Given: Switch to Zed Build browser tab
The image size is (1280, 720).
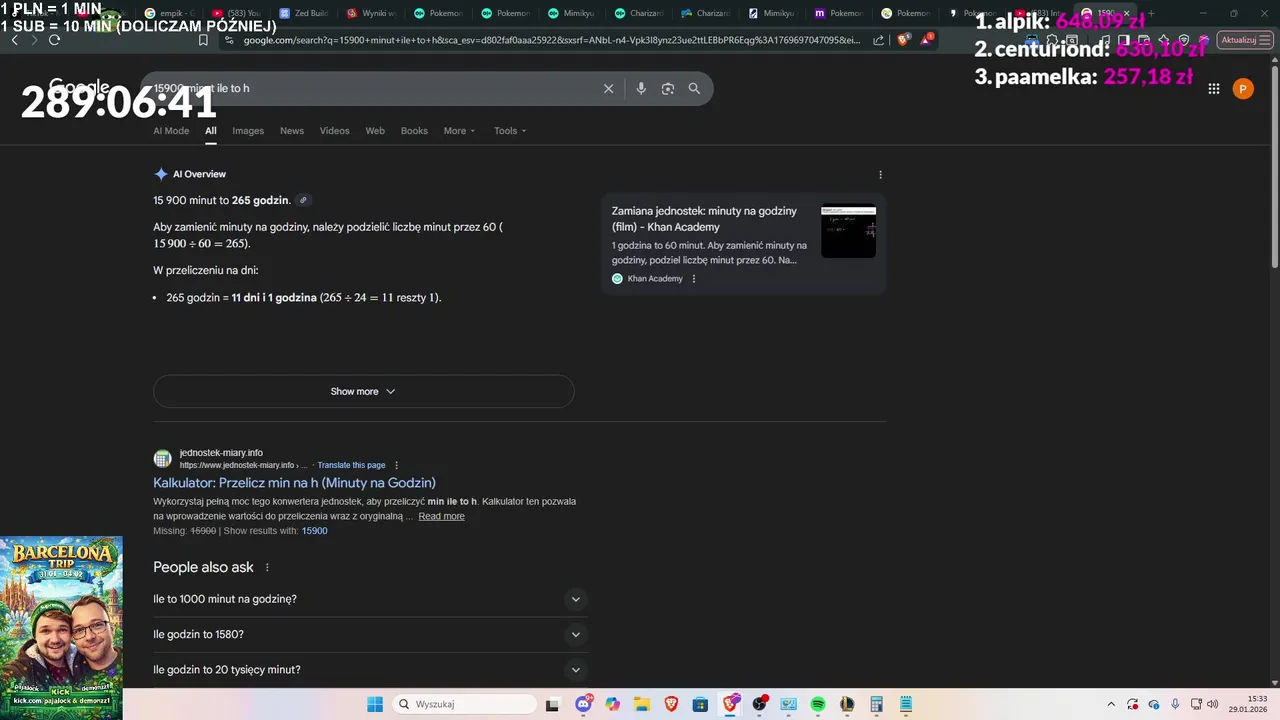Looking at the screenshot, I should point(304,13).
